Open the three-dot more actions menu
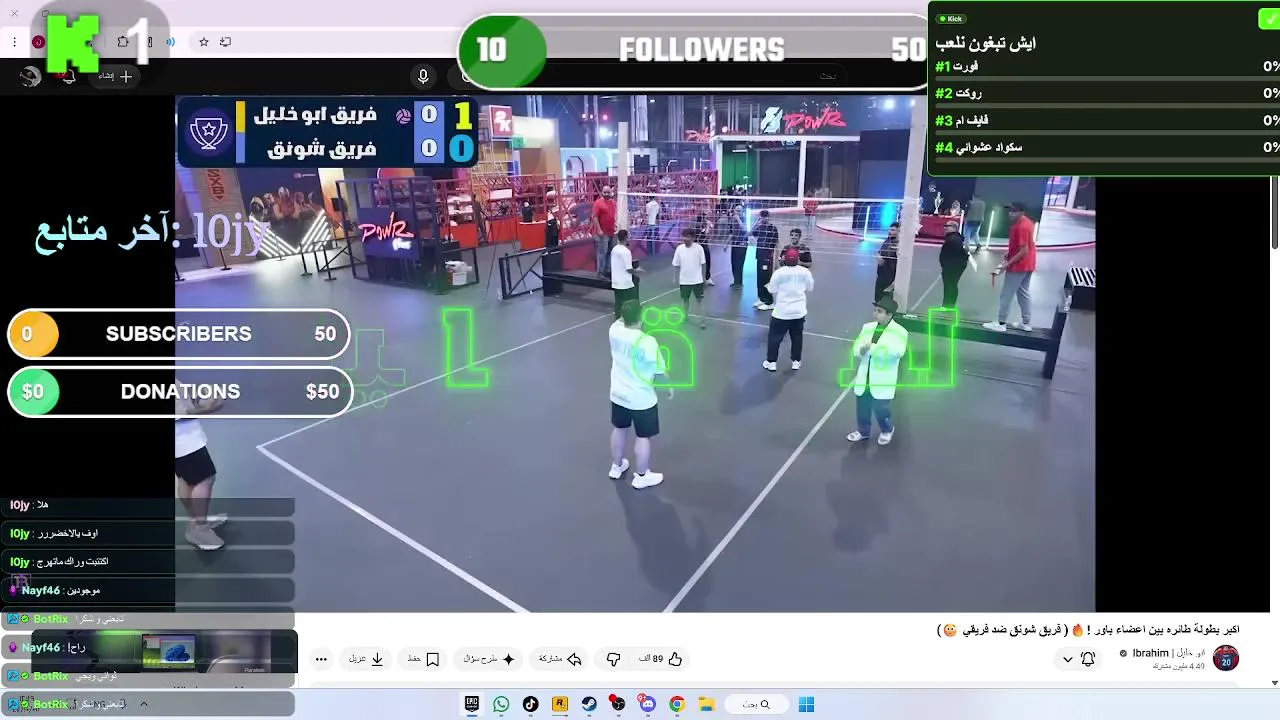Image resolution: width=1280 pixels, height=720 pixels. tap(321, 659)
